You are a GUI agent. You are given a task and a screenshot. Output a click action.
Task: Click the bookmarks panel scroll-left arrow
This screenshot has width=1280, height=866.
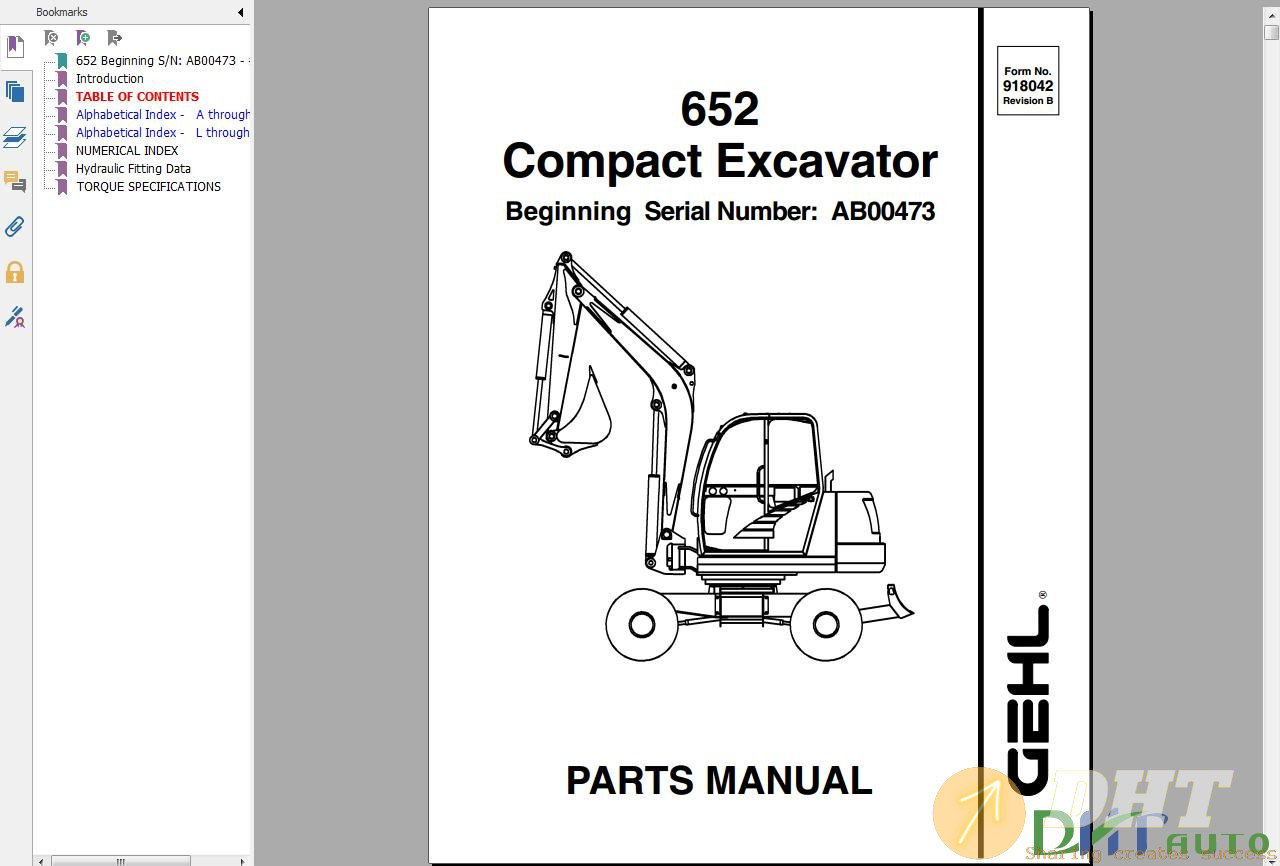coord(41,860)
